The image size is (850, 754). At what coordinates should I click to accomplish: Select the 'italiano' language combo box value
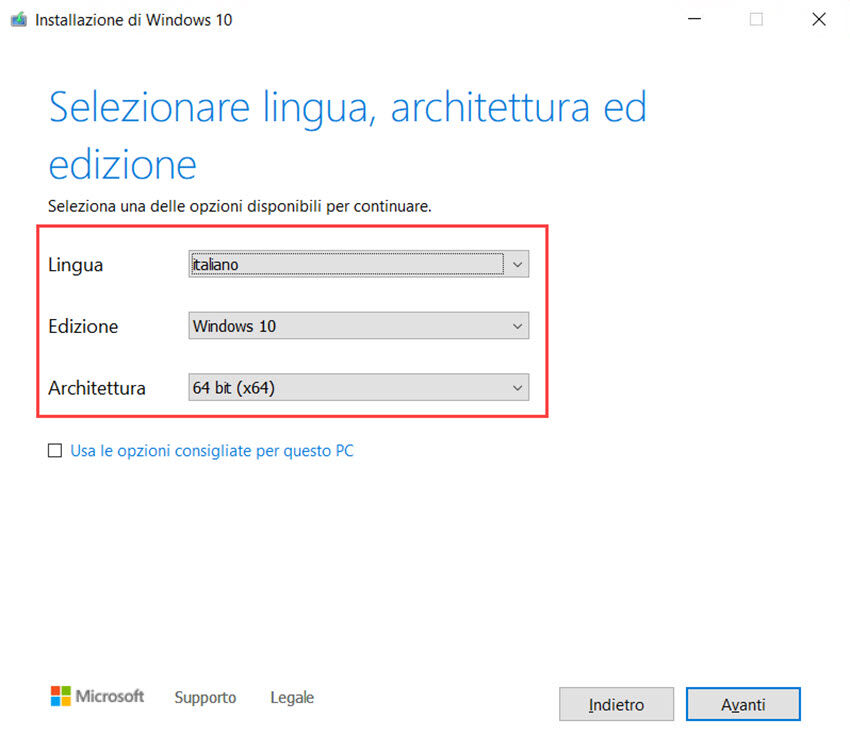click(x=345, y=265)
